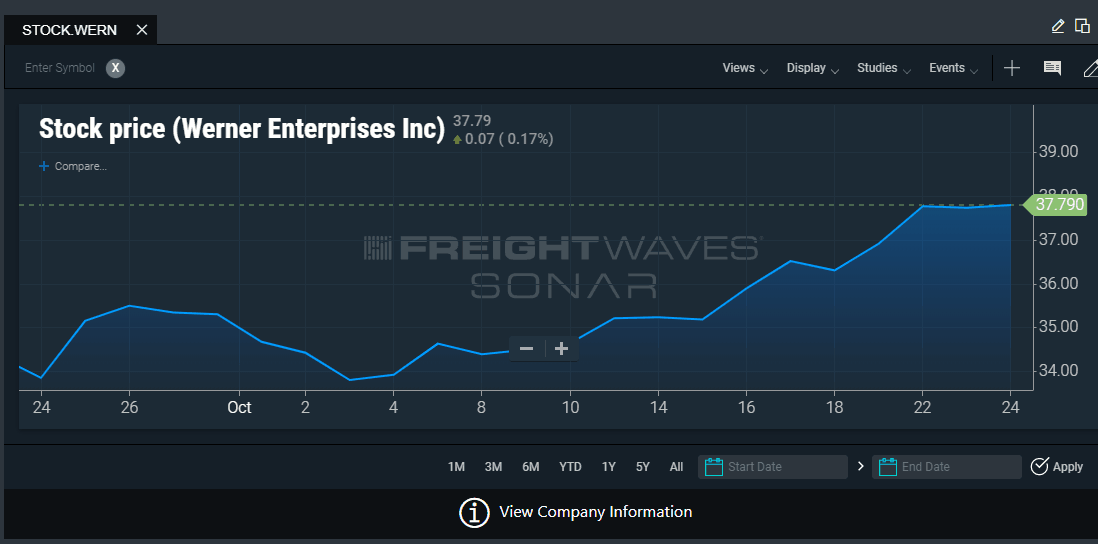This screenshot has height=544, width=1098.
Task: Open the Start Date calendar icon
Action: coord(714,467)
